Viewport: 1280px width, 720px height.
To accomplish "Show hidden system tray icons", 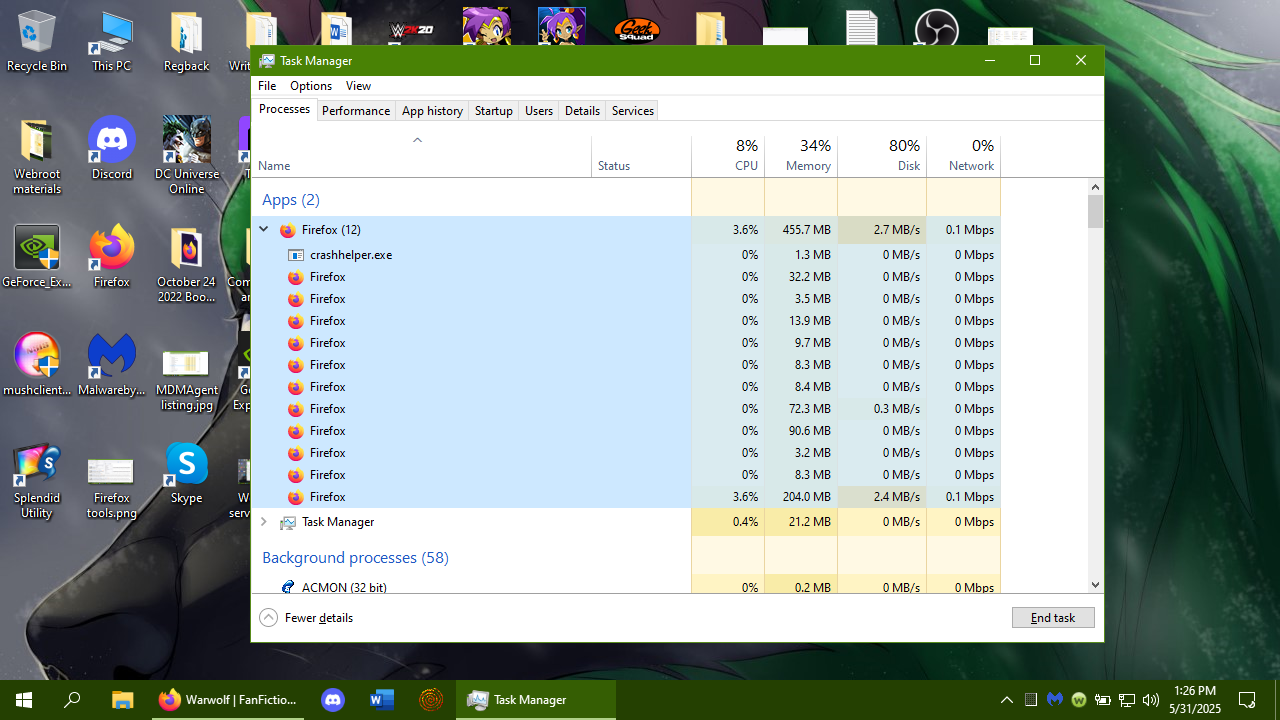I will 1007,700.
